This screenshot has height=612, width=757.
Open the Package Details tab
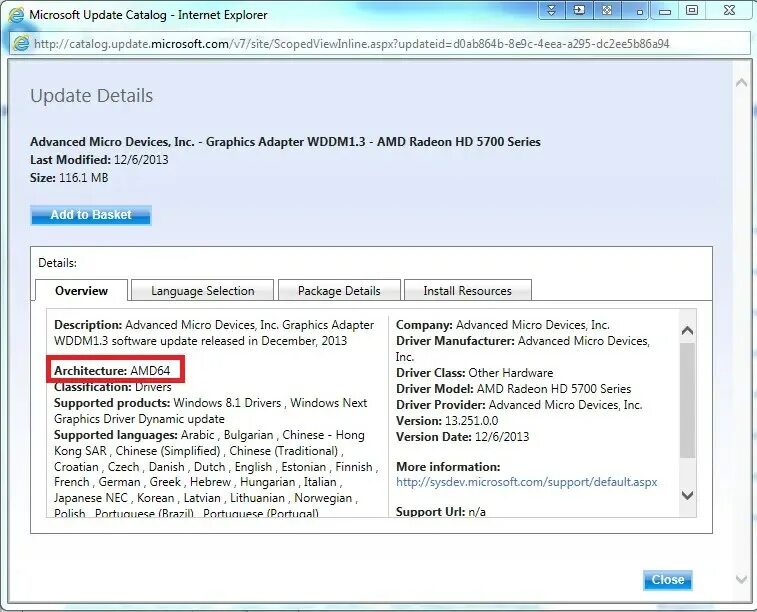click(339, 291)
